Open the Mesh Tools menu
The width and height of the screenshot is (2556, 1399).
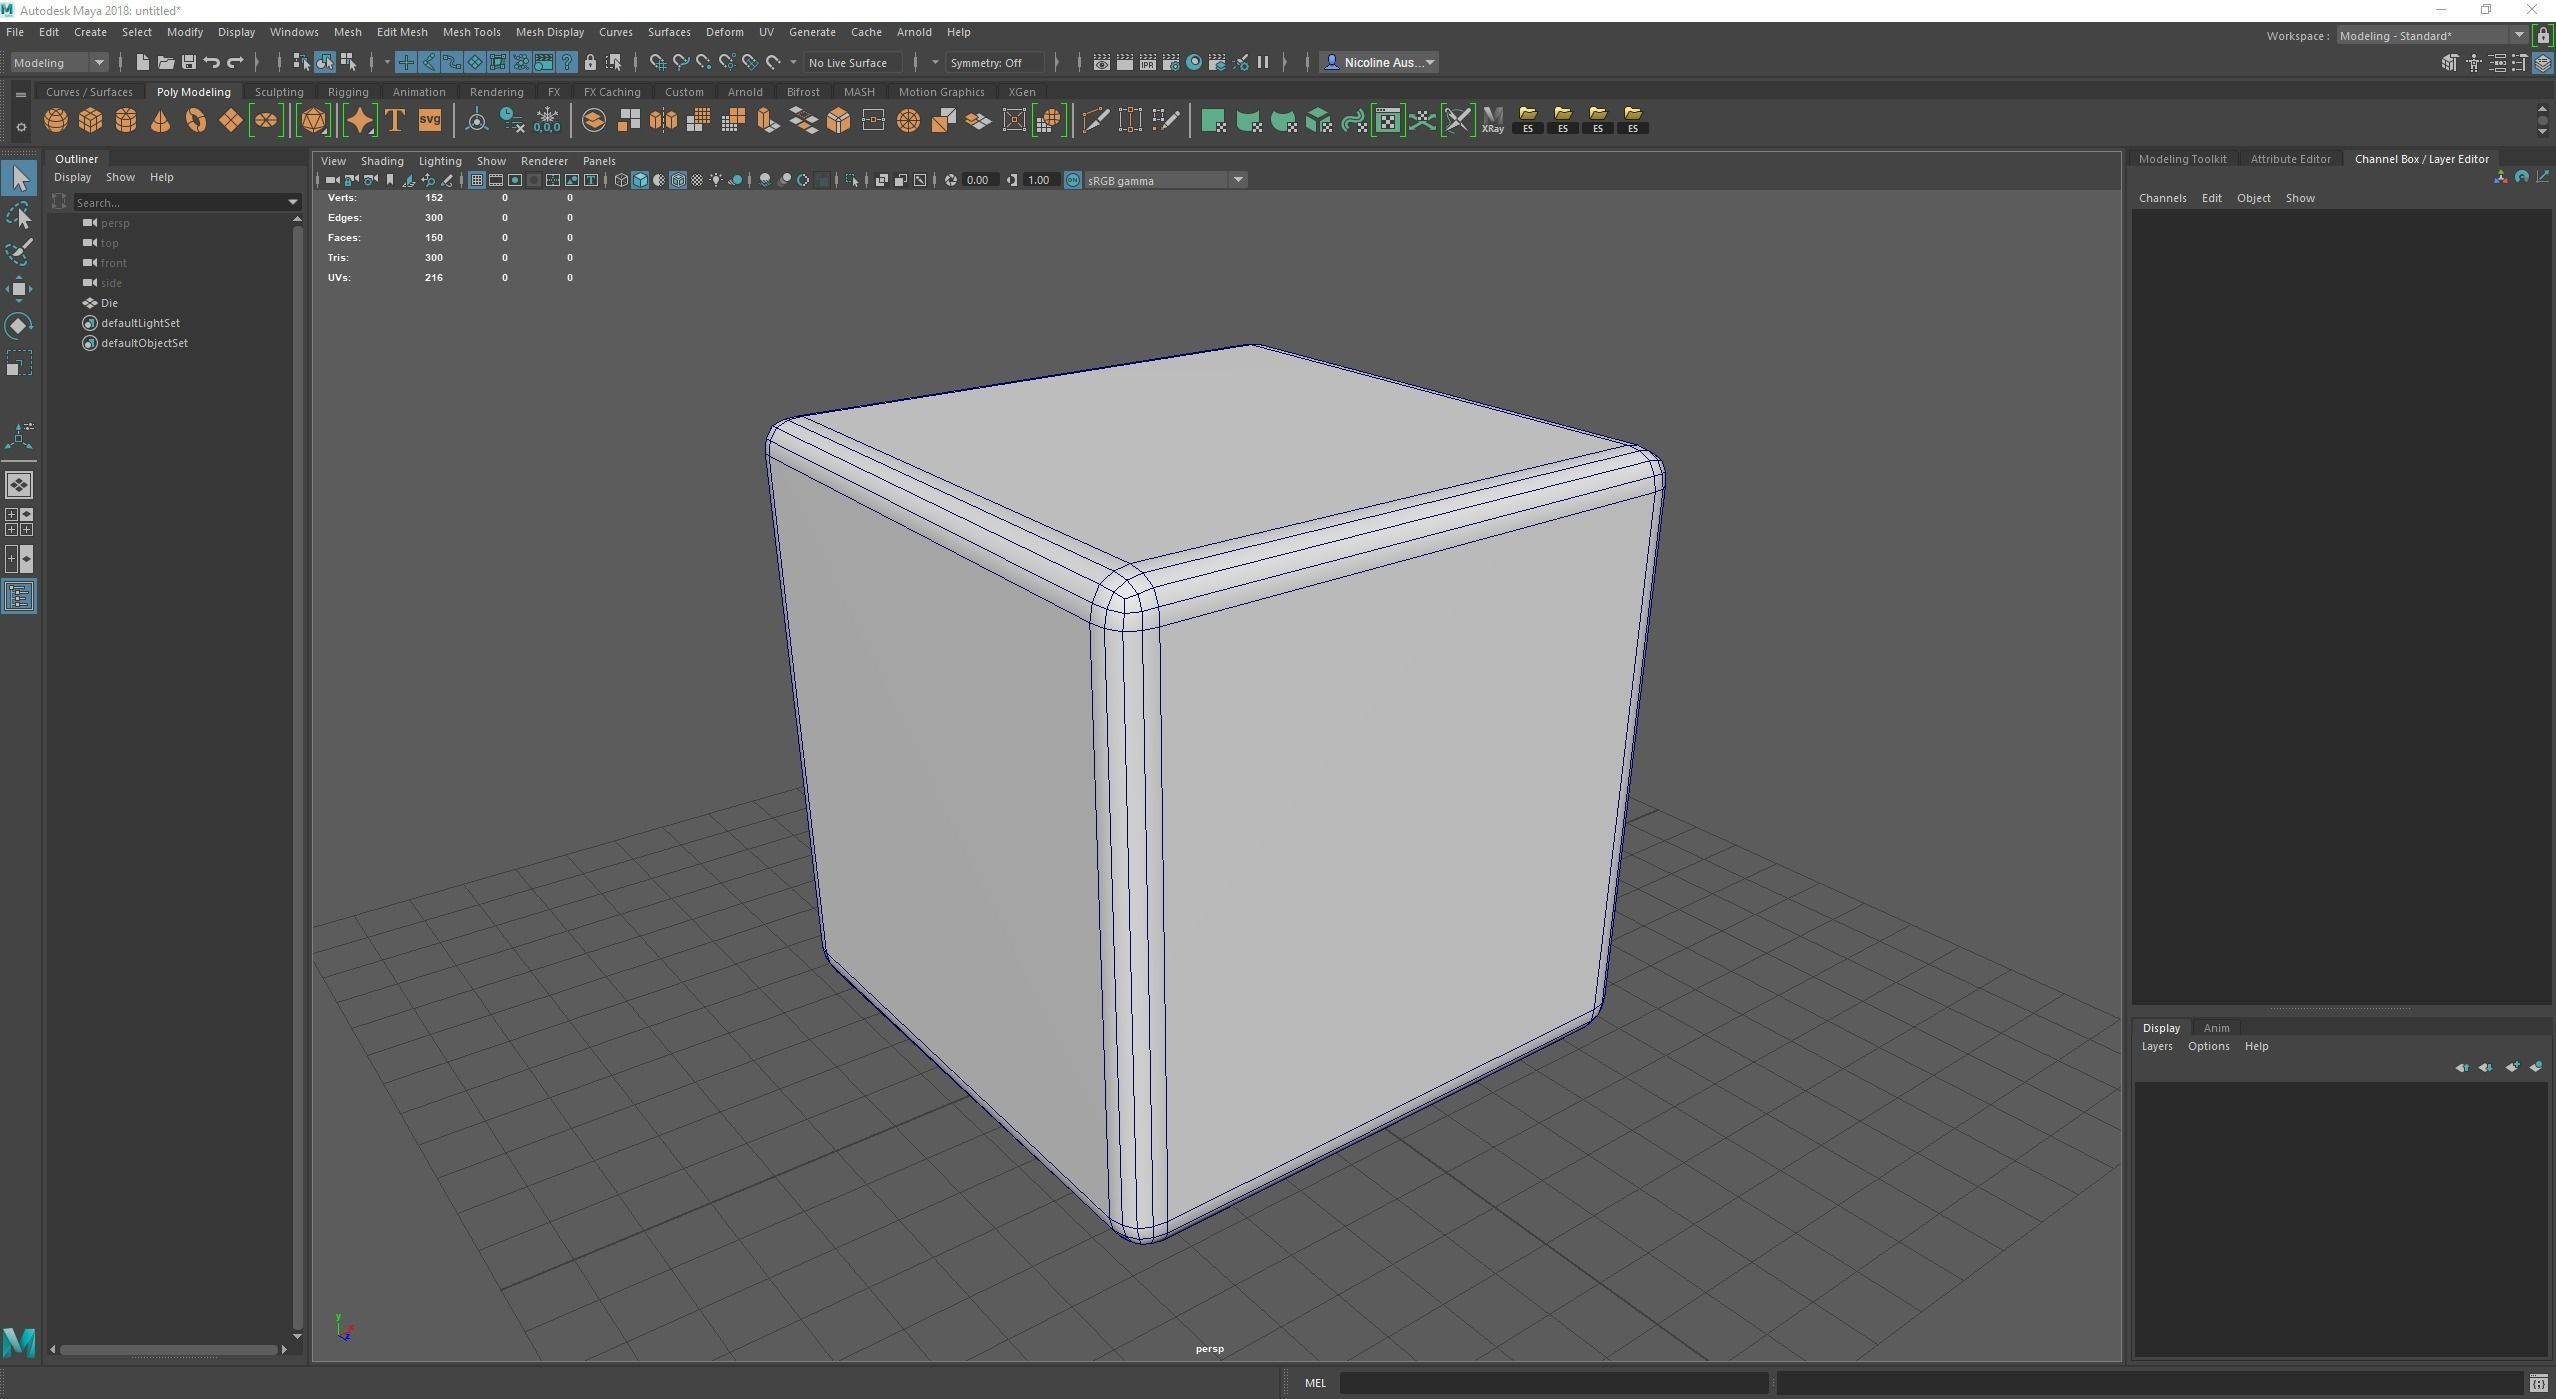(x=471, y=32)
